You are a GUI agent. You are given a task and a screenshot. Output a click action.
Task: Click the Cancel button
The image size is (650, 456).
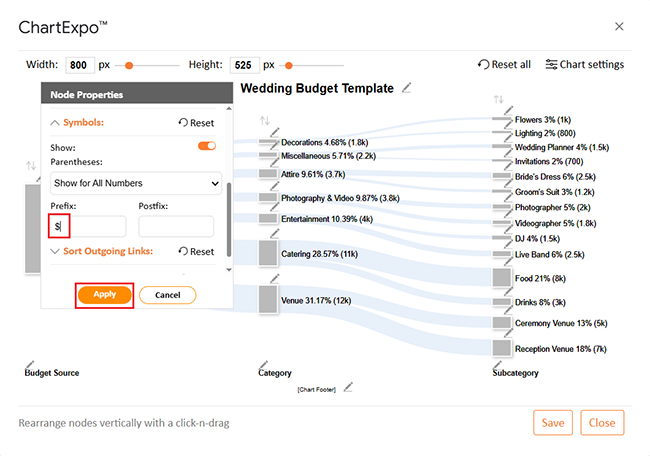tap(167, 295)
